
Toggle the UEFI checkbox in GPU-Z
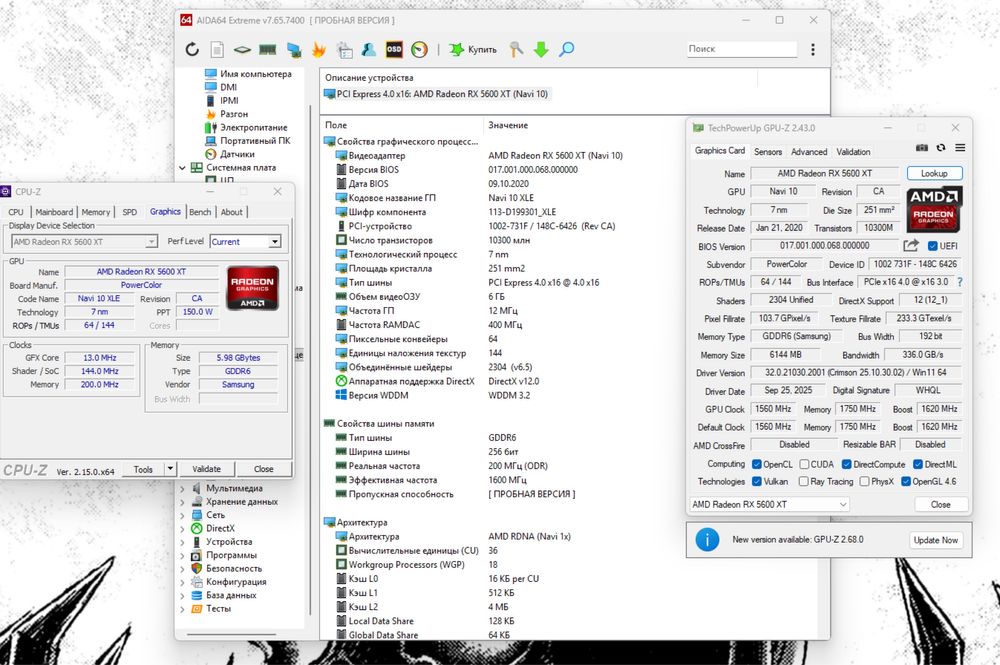[x=933, y=246]
